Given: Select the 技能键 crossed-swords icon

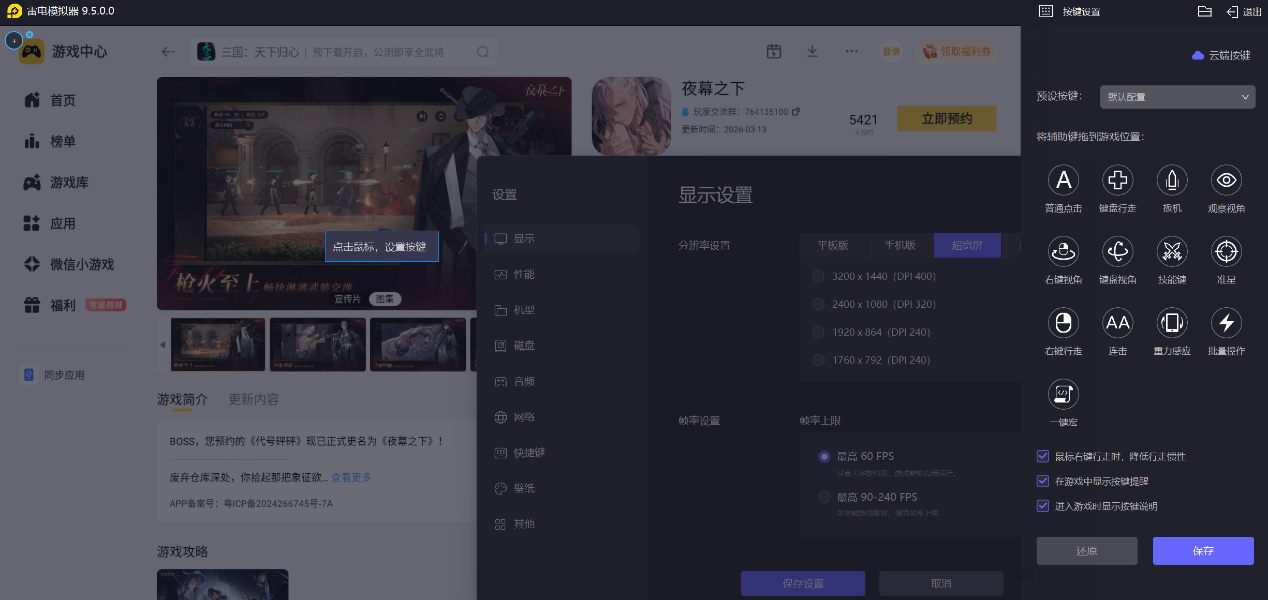Looking at the screenshot, I should coord(1171,251).
